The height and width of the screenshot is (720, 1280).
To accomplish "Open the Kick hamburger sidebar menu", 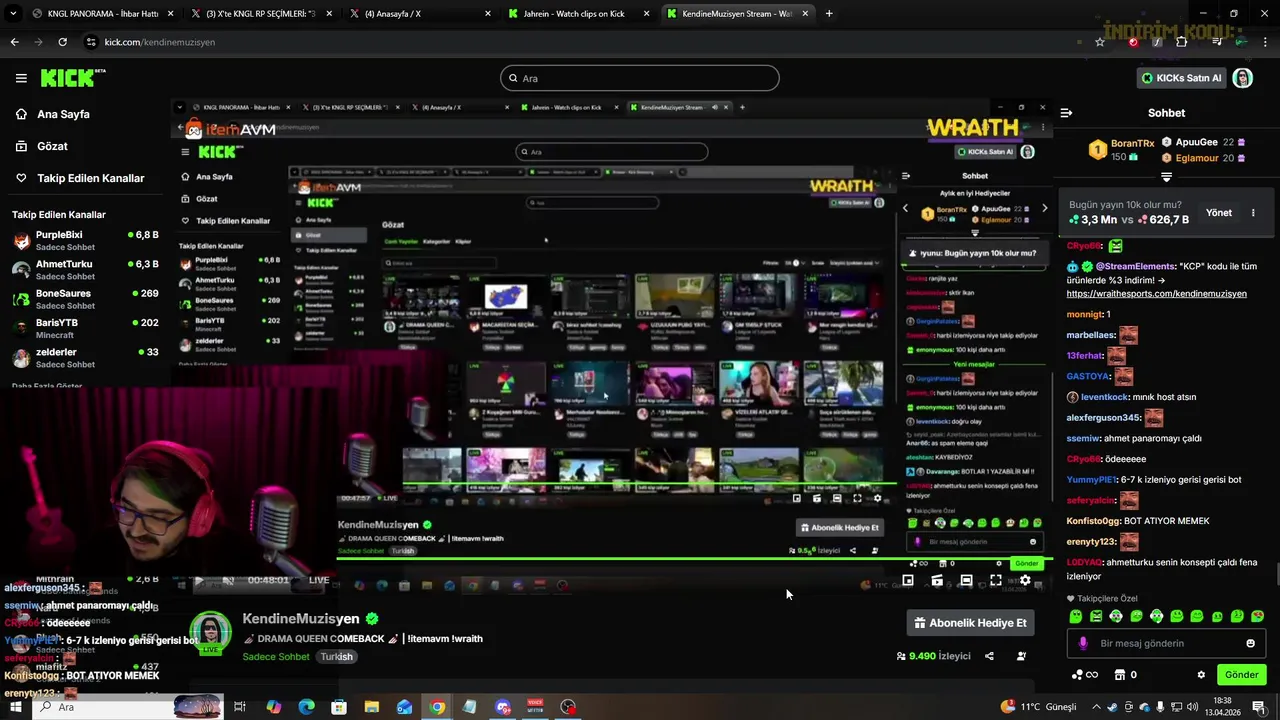I will click(x=21, y=78).
